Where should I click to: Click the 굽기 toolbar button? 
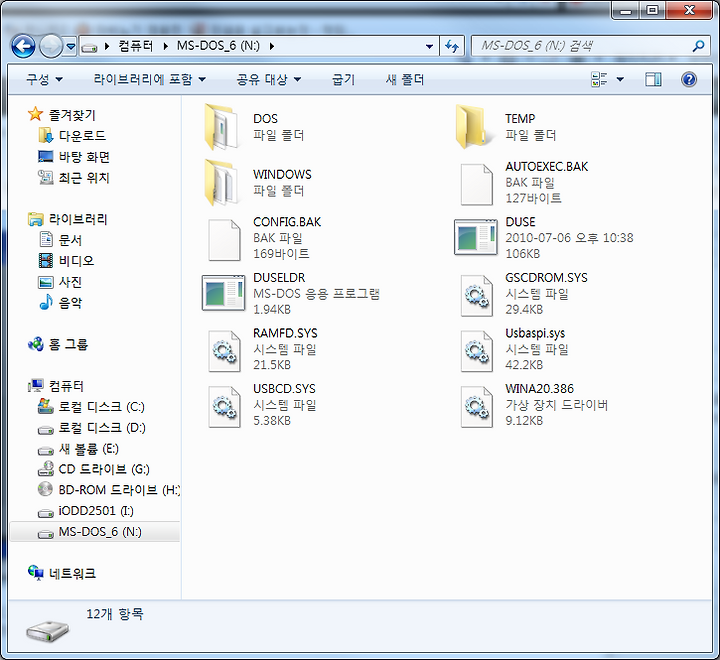tap(343, 79)
